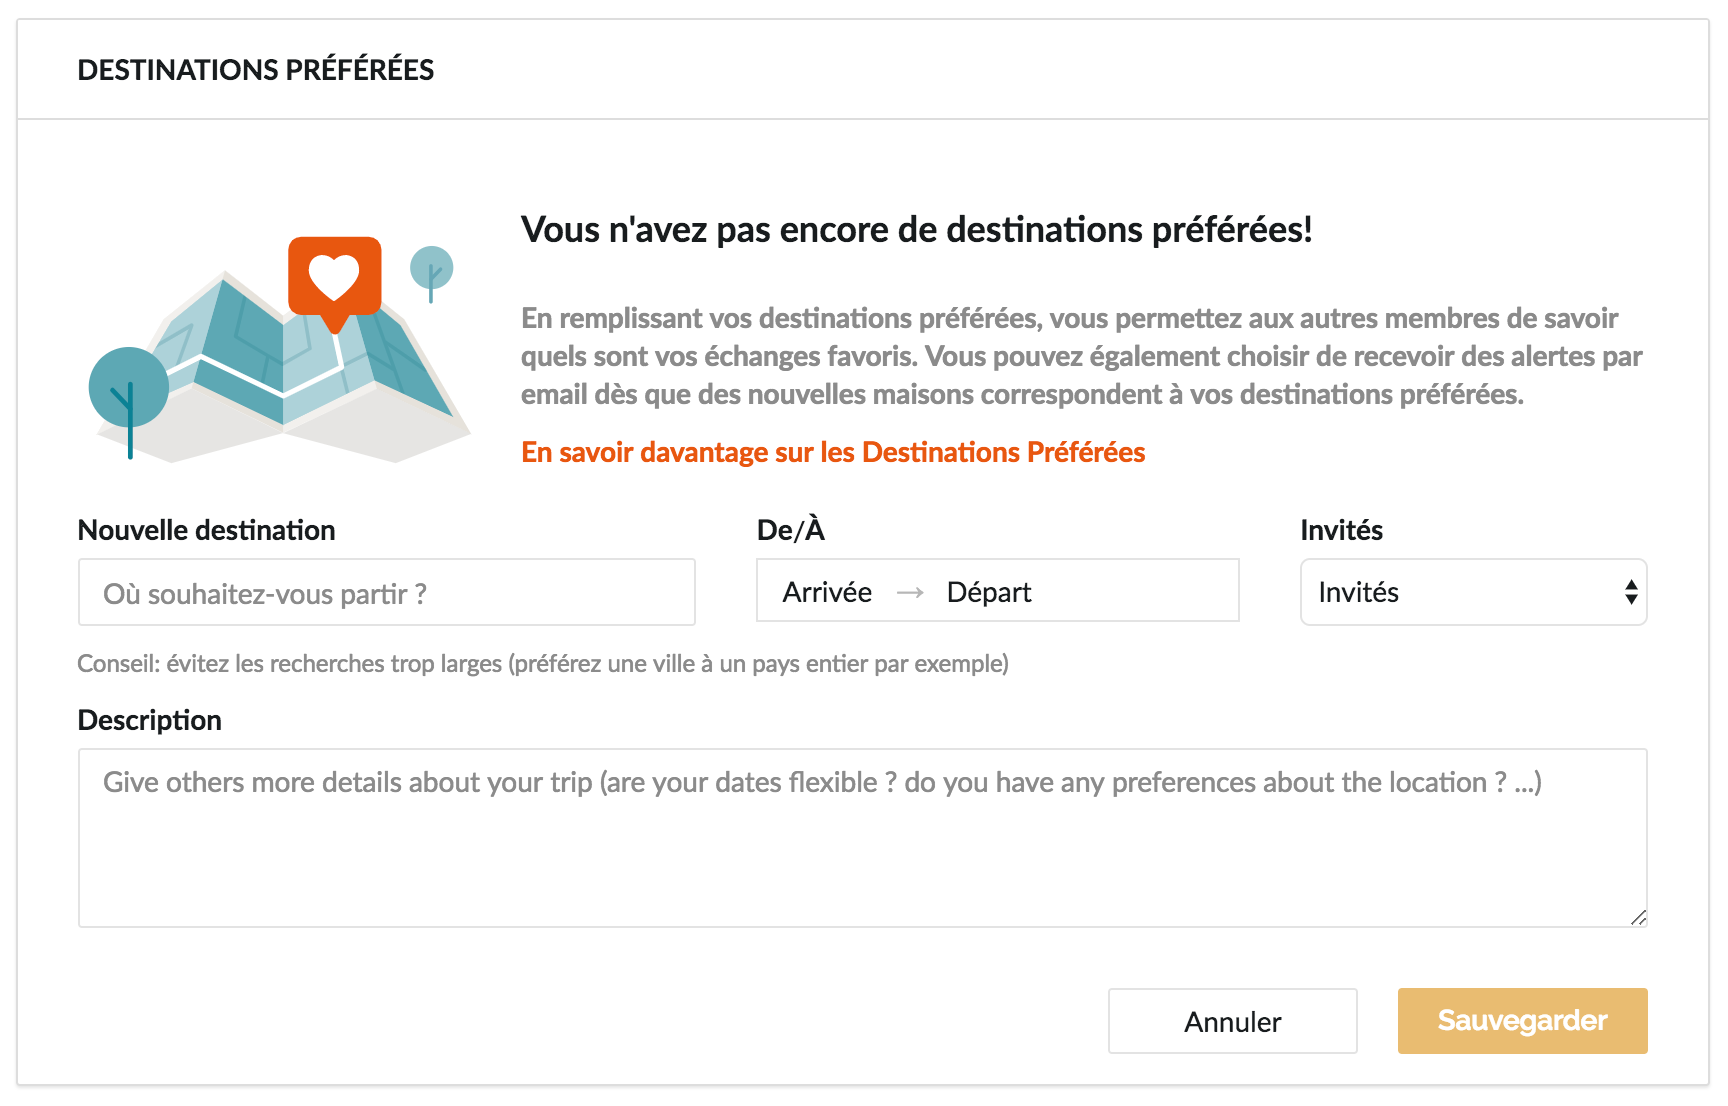Image resolution: width=1728 pixels, height=1106 pixels.
Task: Click the Conseil hint text about broad searches
Action: point(543,663)
